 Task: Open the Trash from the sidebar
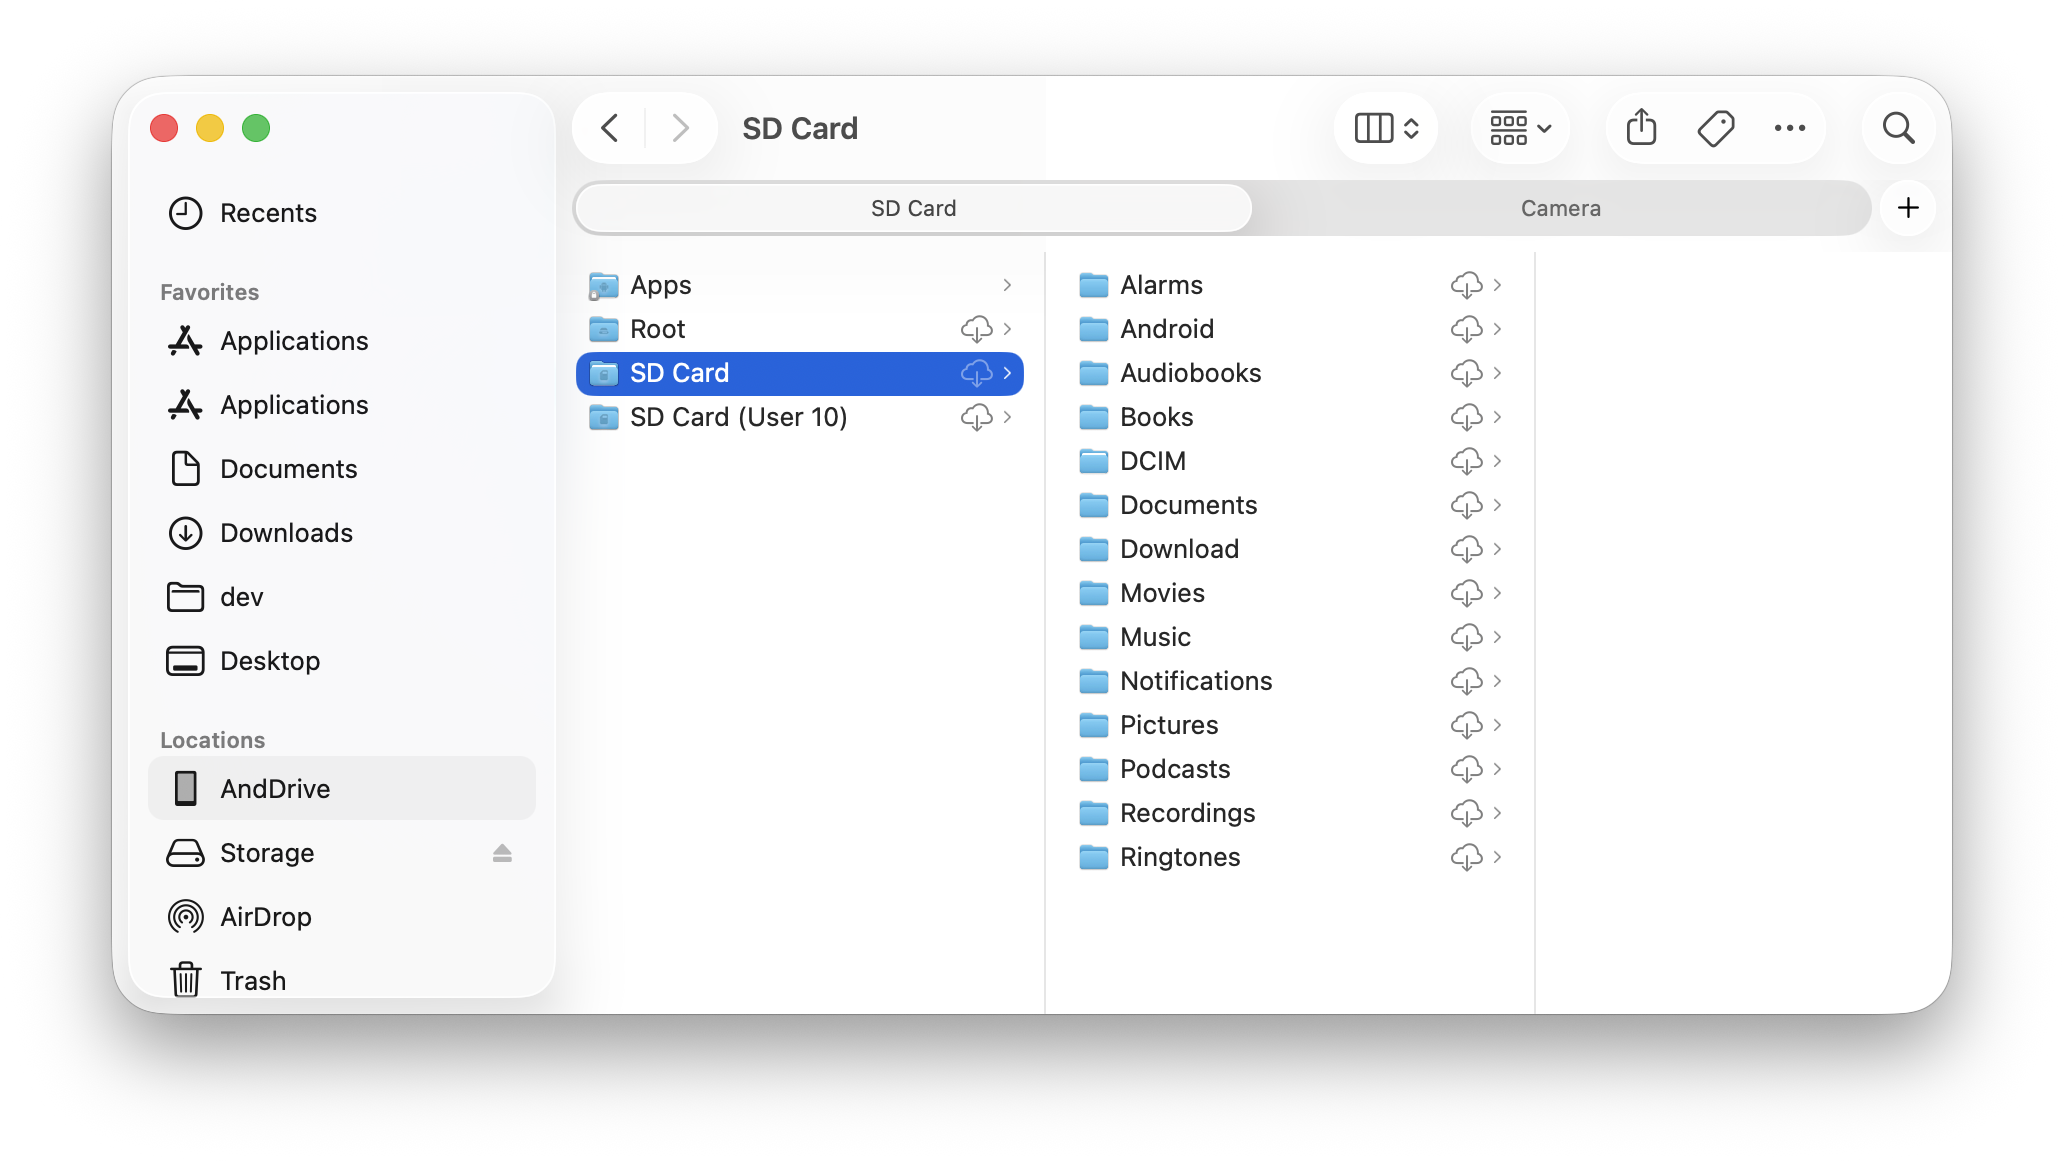[252, 980]
